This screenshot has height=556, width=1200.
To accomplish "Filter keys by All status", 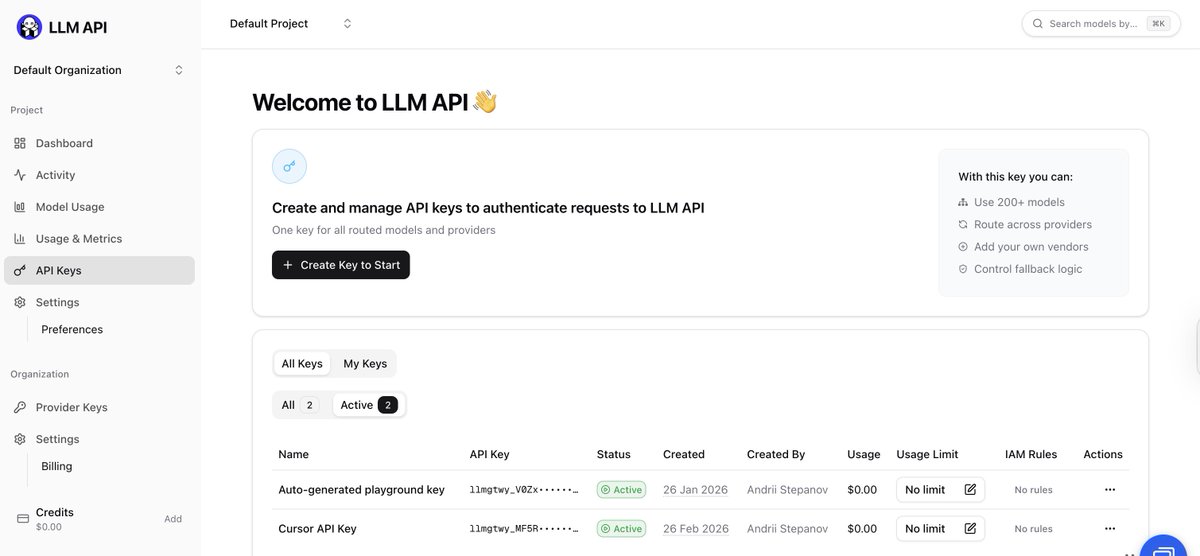I will [x=301, y=405].
